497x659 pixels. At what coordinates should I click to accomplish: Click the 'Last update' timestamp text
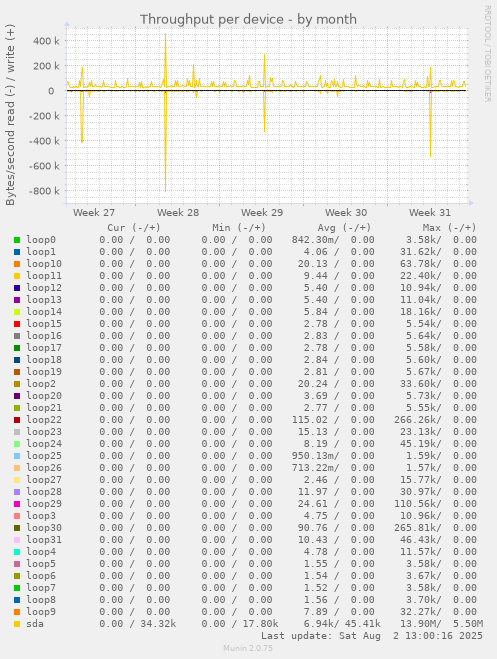point(372,636)
